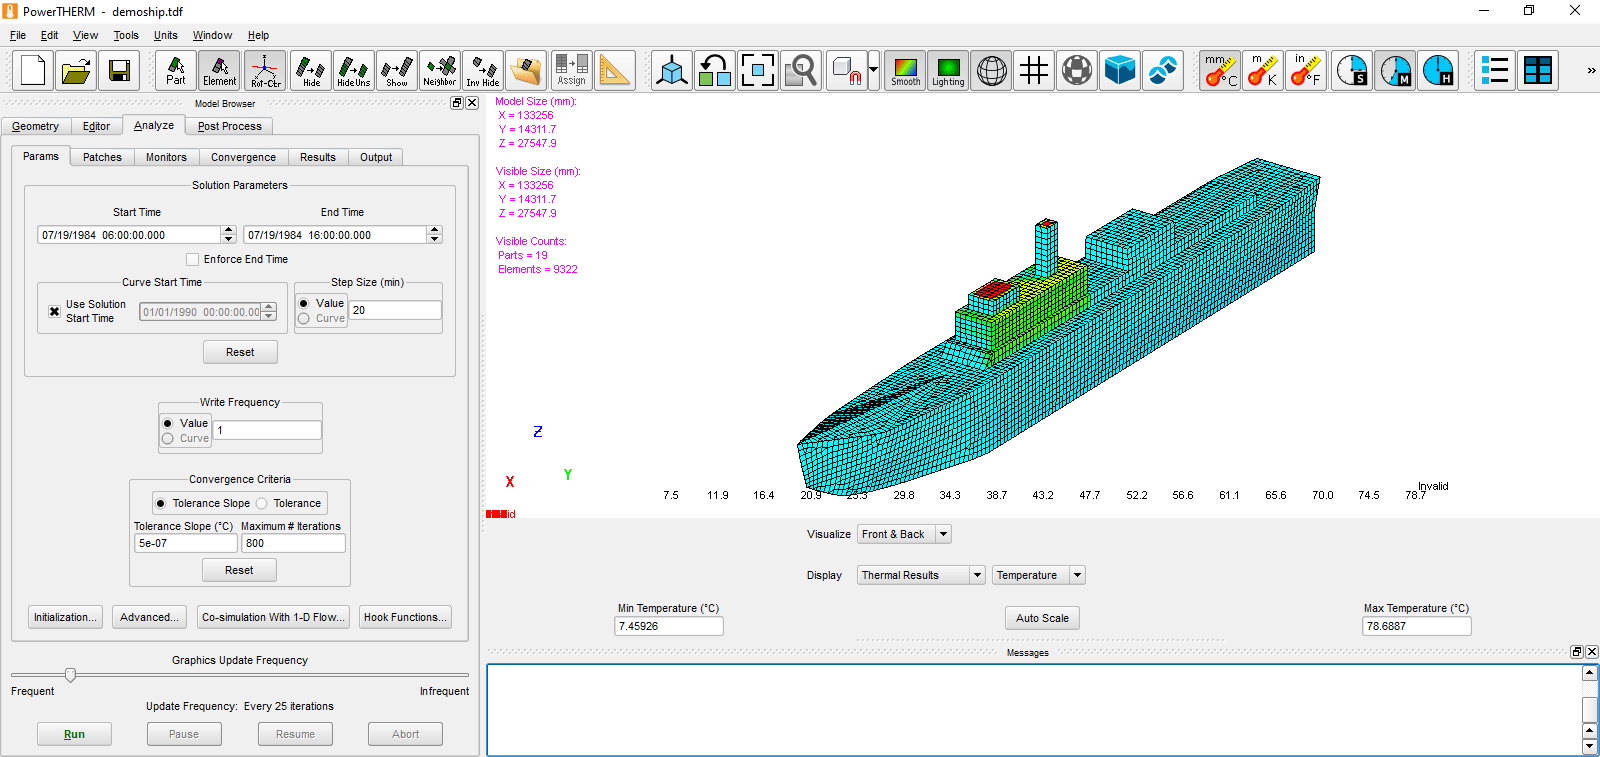Open the Units menu
Viewport: 1600px width, 757px height.
click(x=165, y=35)
